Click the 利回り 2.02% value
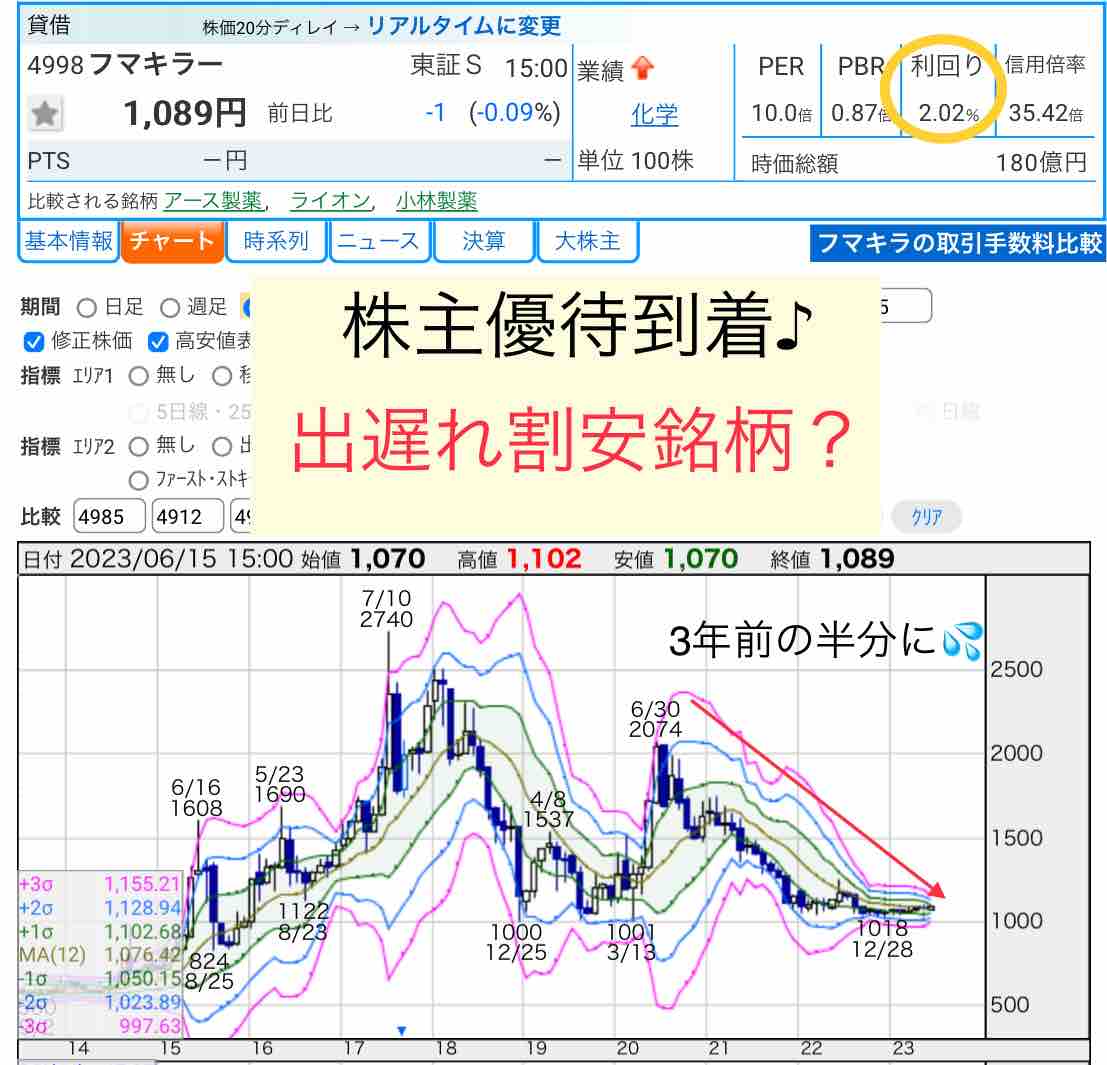The width and height of the screenshot is (1107, 1065). [x=948, y=114]
